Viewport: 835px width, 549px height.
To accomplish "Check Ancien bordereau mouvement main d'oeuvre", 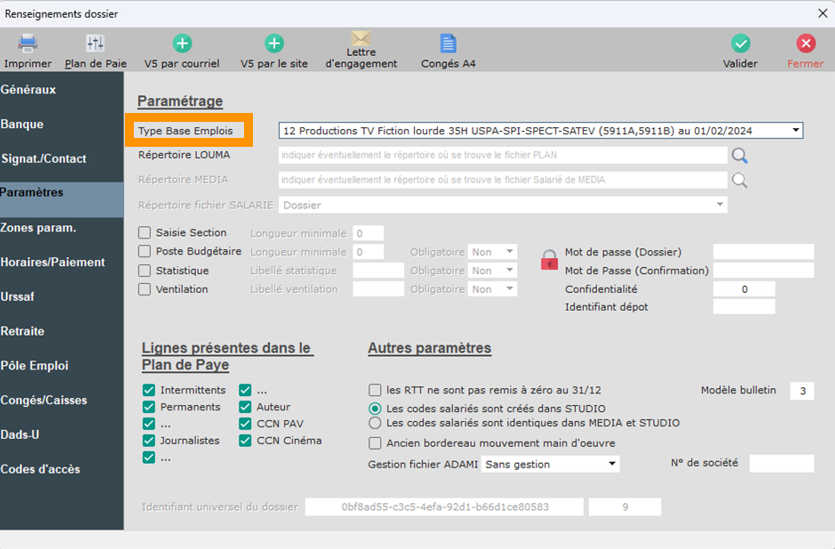I will point(375,443).
